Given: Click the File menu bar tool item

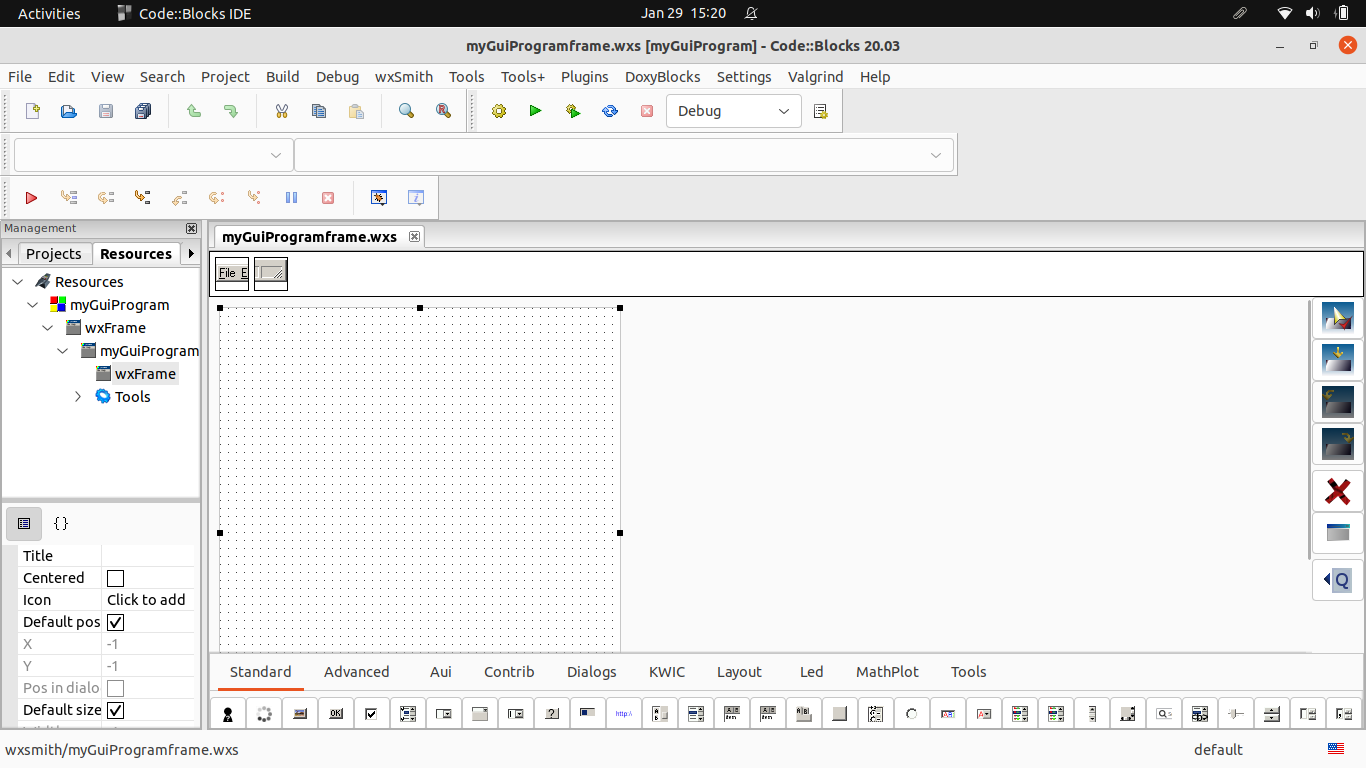Looking at the screenshot, I should pyautogui.click(x=232, y=273).
